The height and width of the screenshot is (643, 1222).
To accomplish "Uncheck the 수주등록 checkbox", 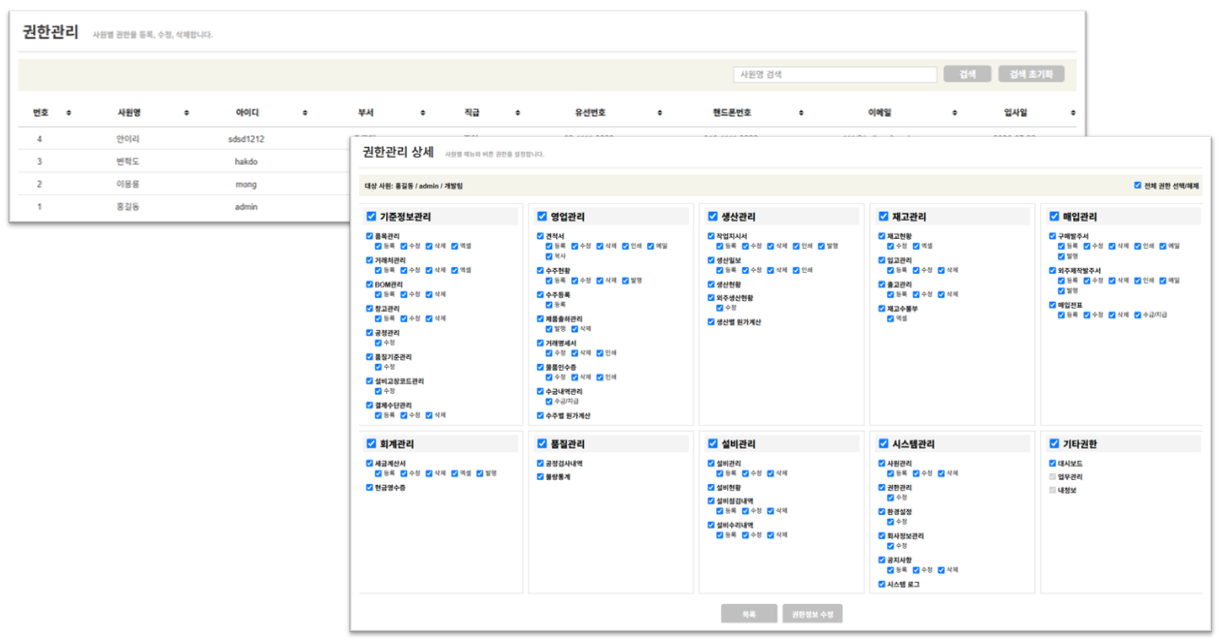I will pyautogui.click(x=540, y=295).
